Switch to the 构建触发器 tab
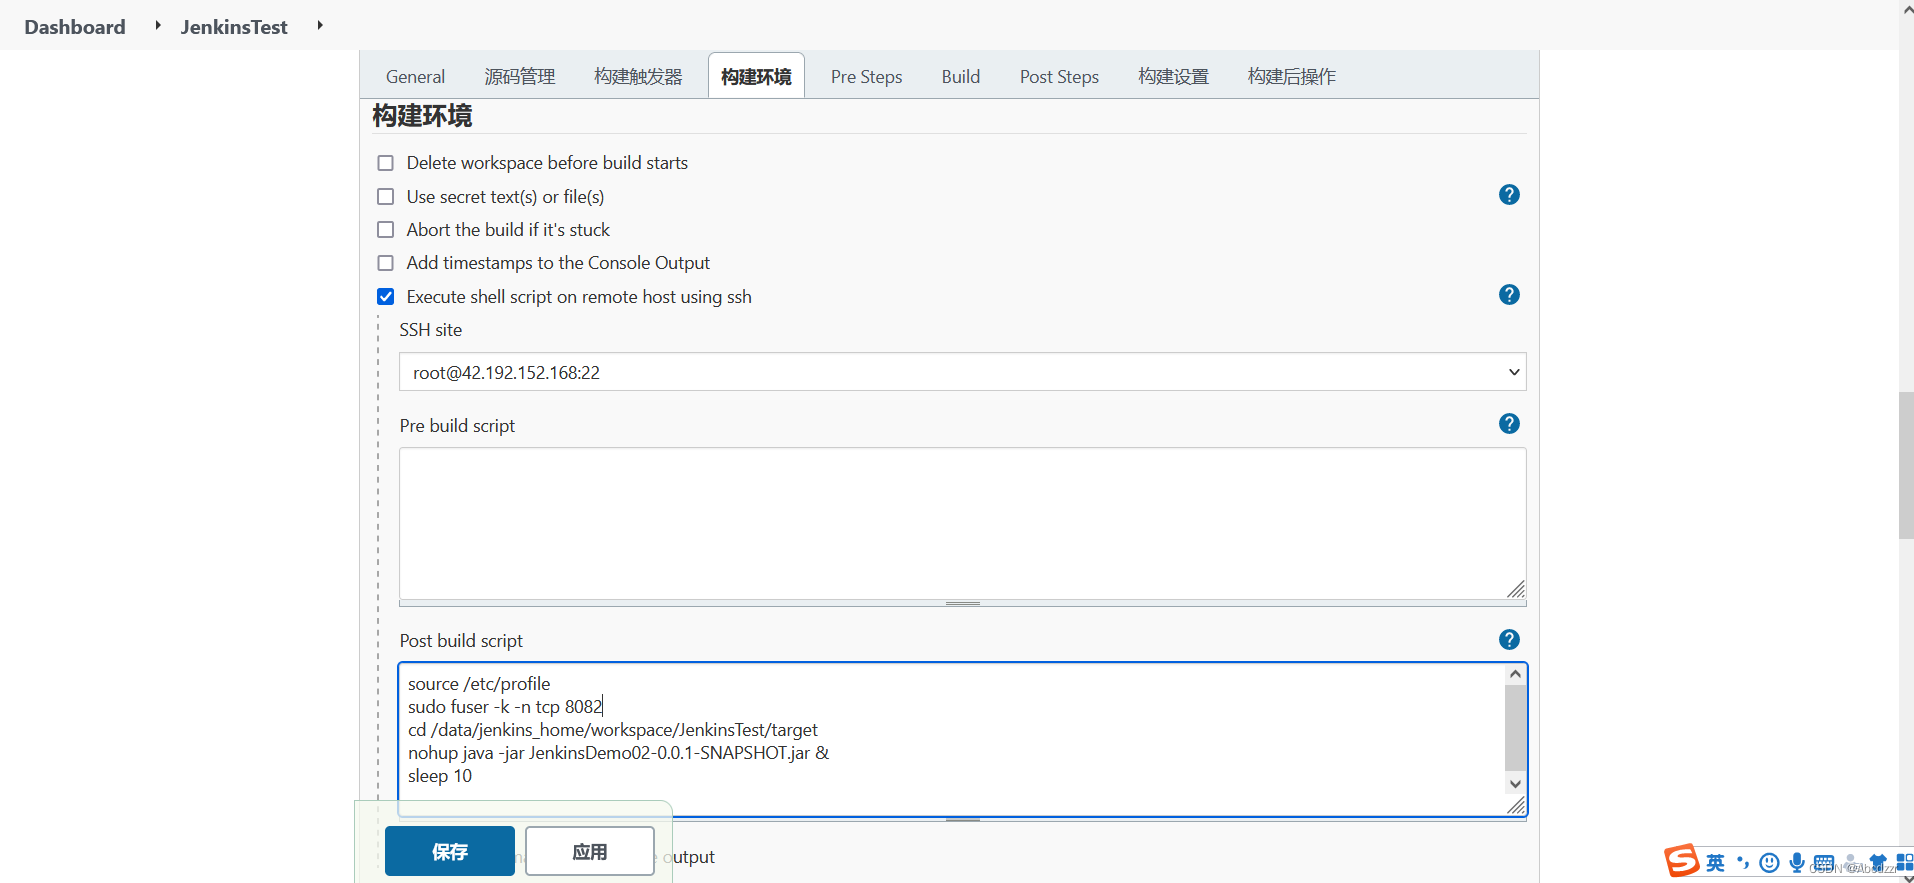Viewport: 1914px width, 883px height. point(638,77)
